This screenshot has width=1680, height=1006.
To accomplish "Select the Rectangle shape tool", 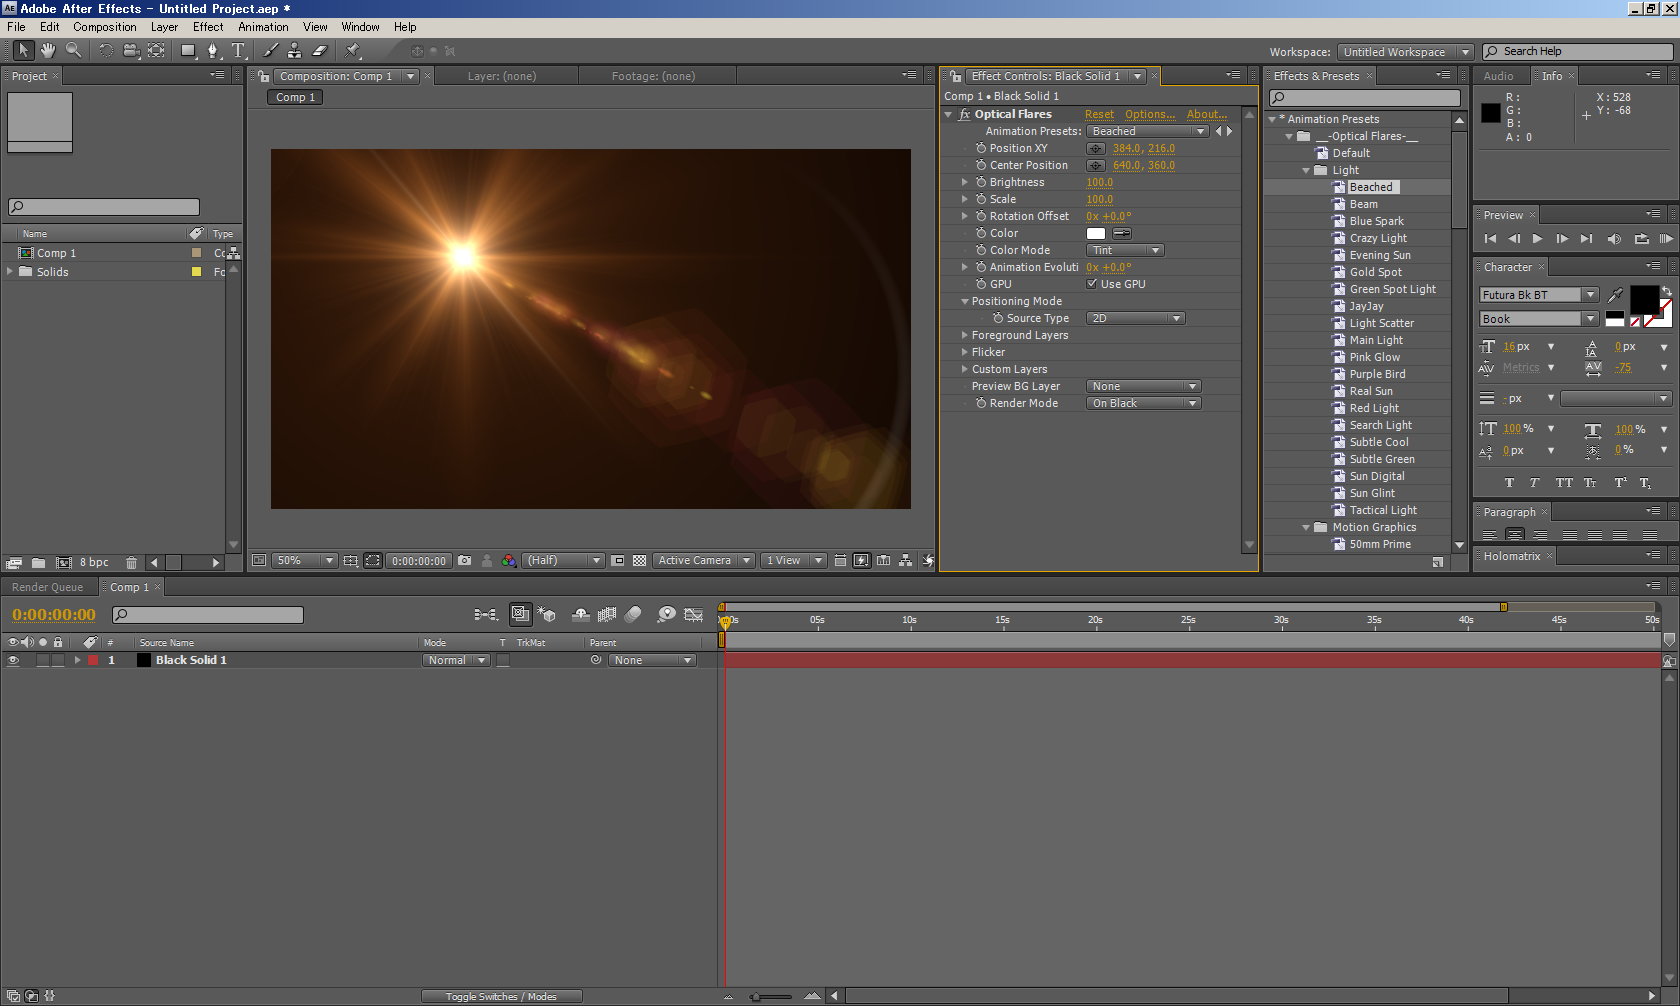I will coord(188,50).
